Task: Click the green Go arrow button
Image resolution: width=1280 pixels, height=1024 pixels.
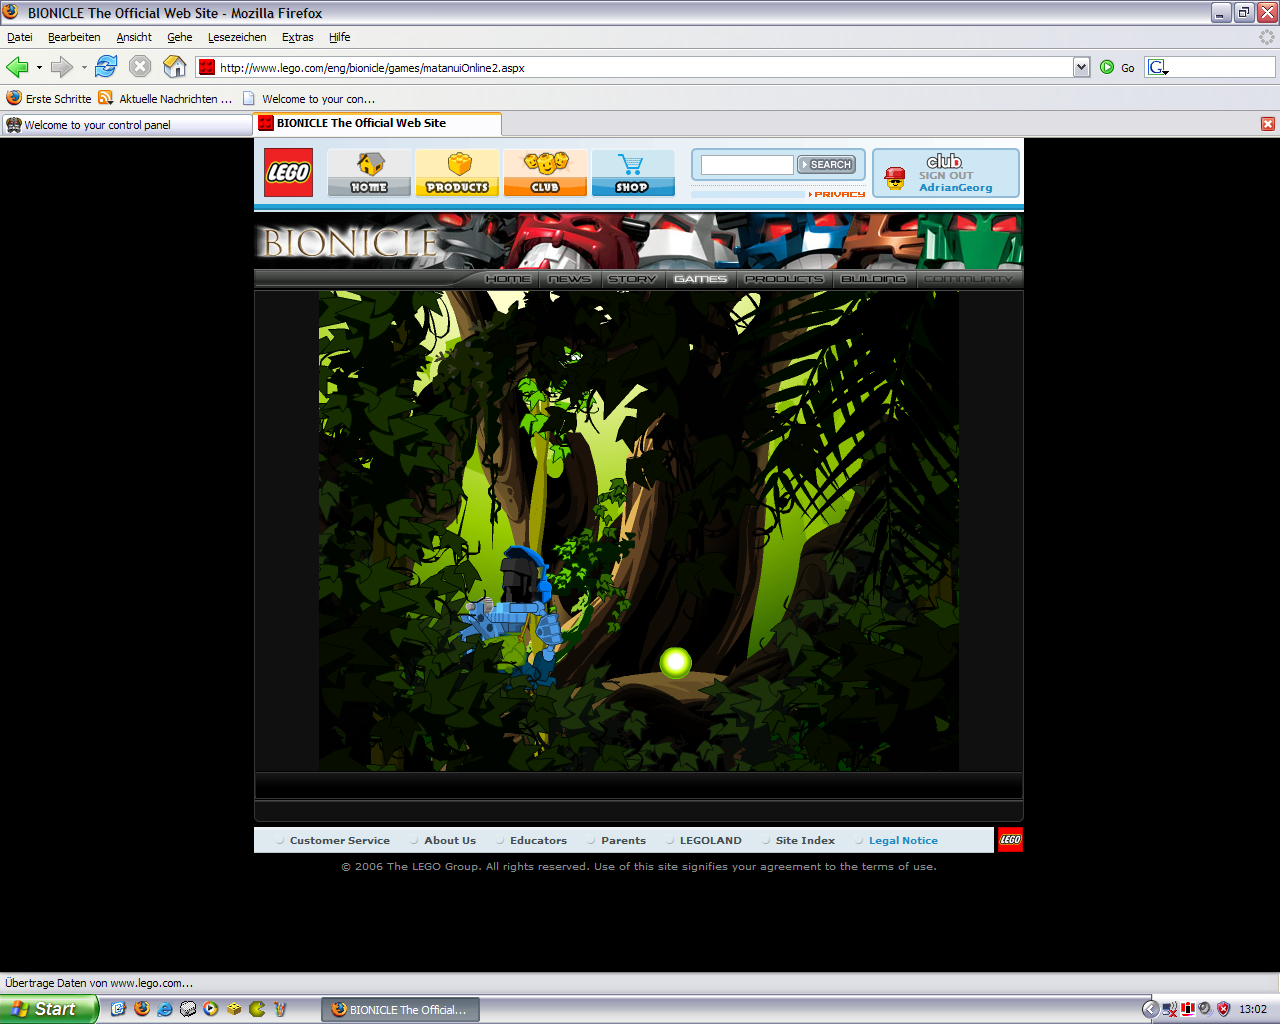Action: (x=1107, y=67)
